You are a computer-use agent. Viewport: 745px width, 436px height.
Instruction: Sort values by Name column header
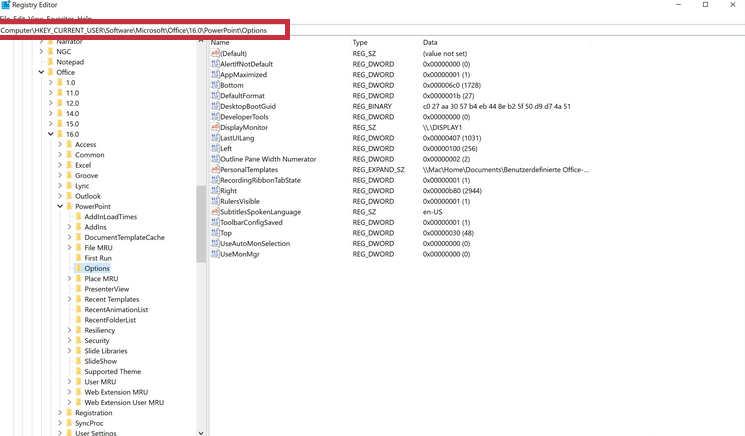pos(221,43)
